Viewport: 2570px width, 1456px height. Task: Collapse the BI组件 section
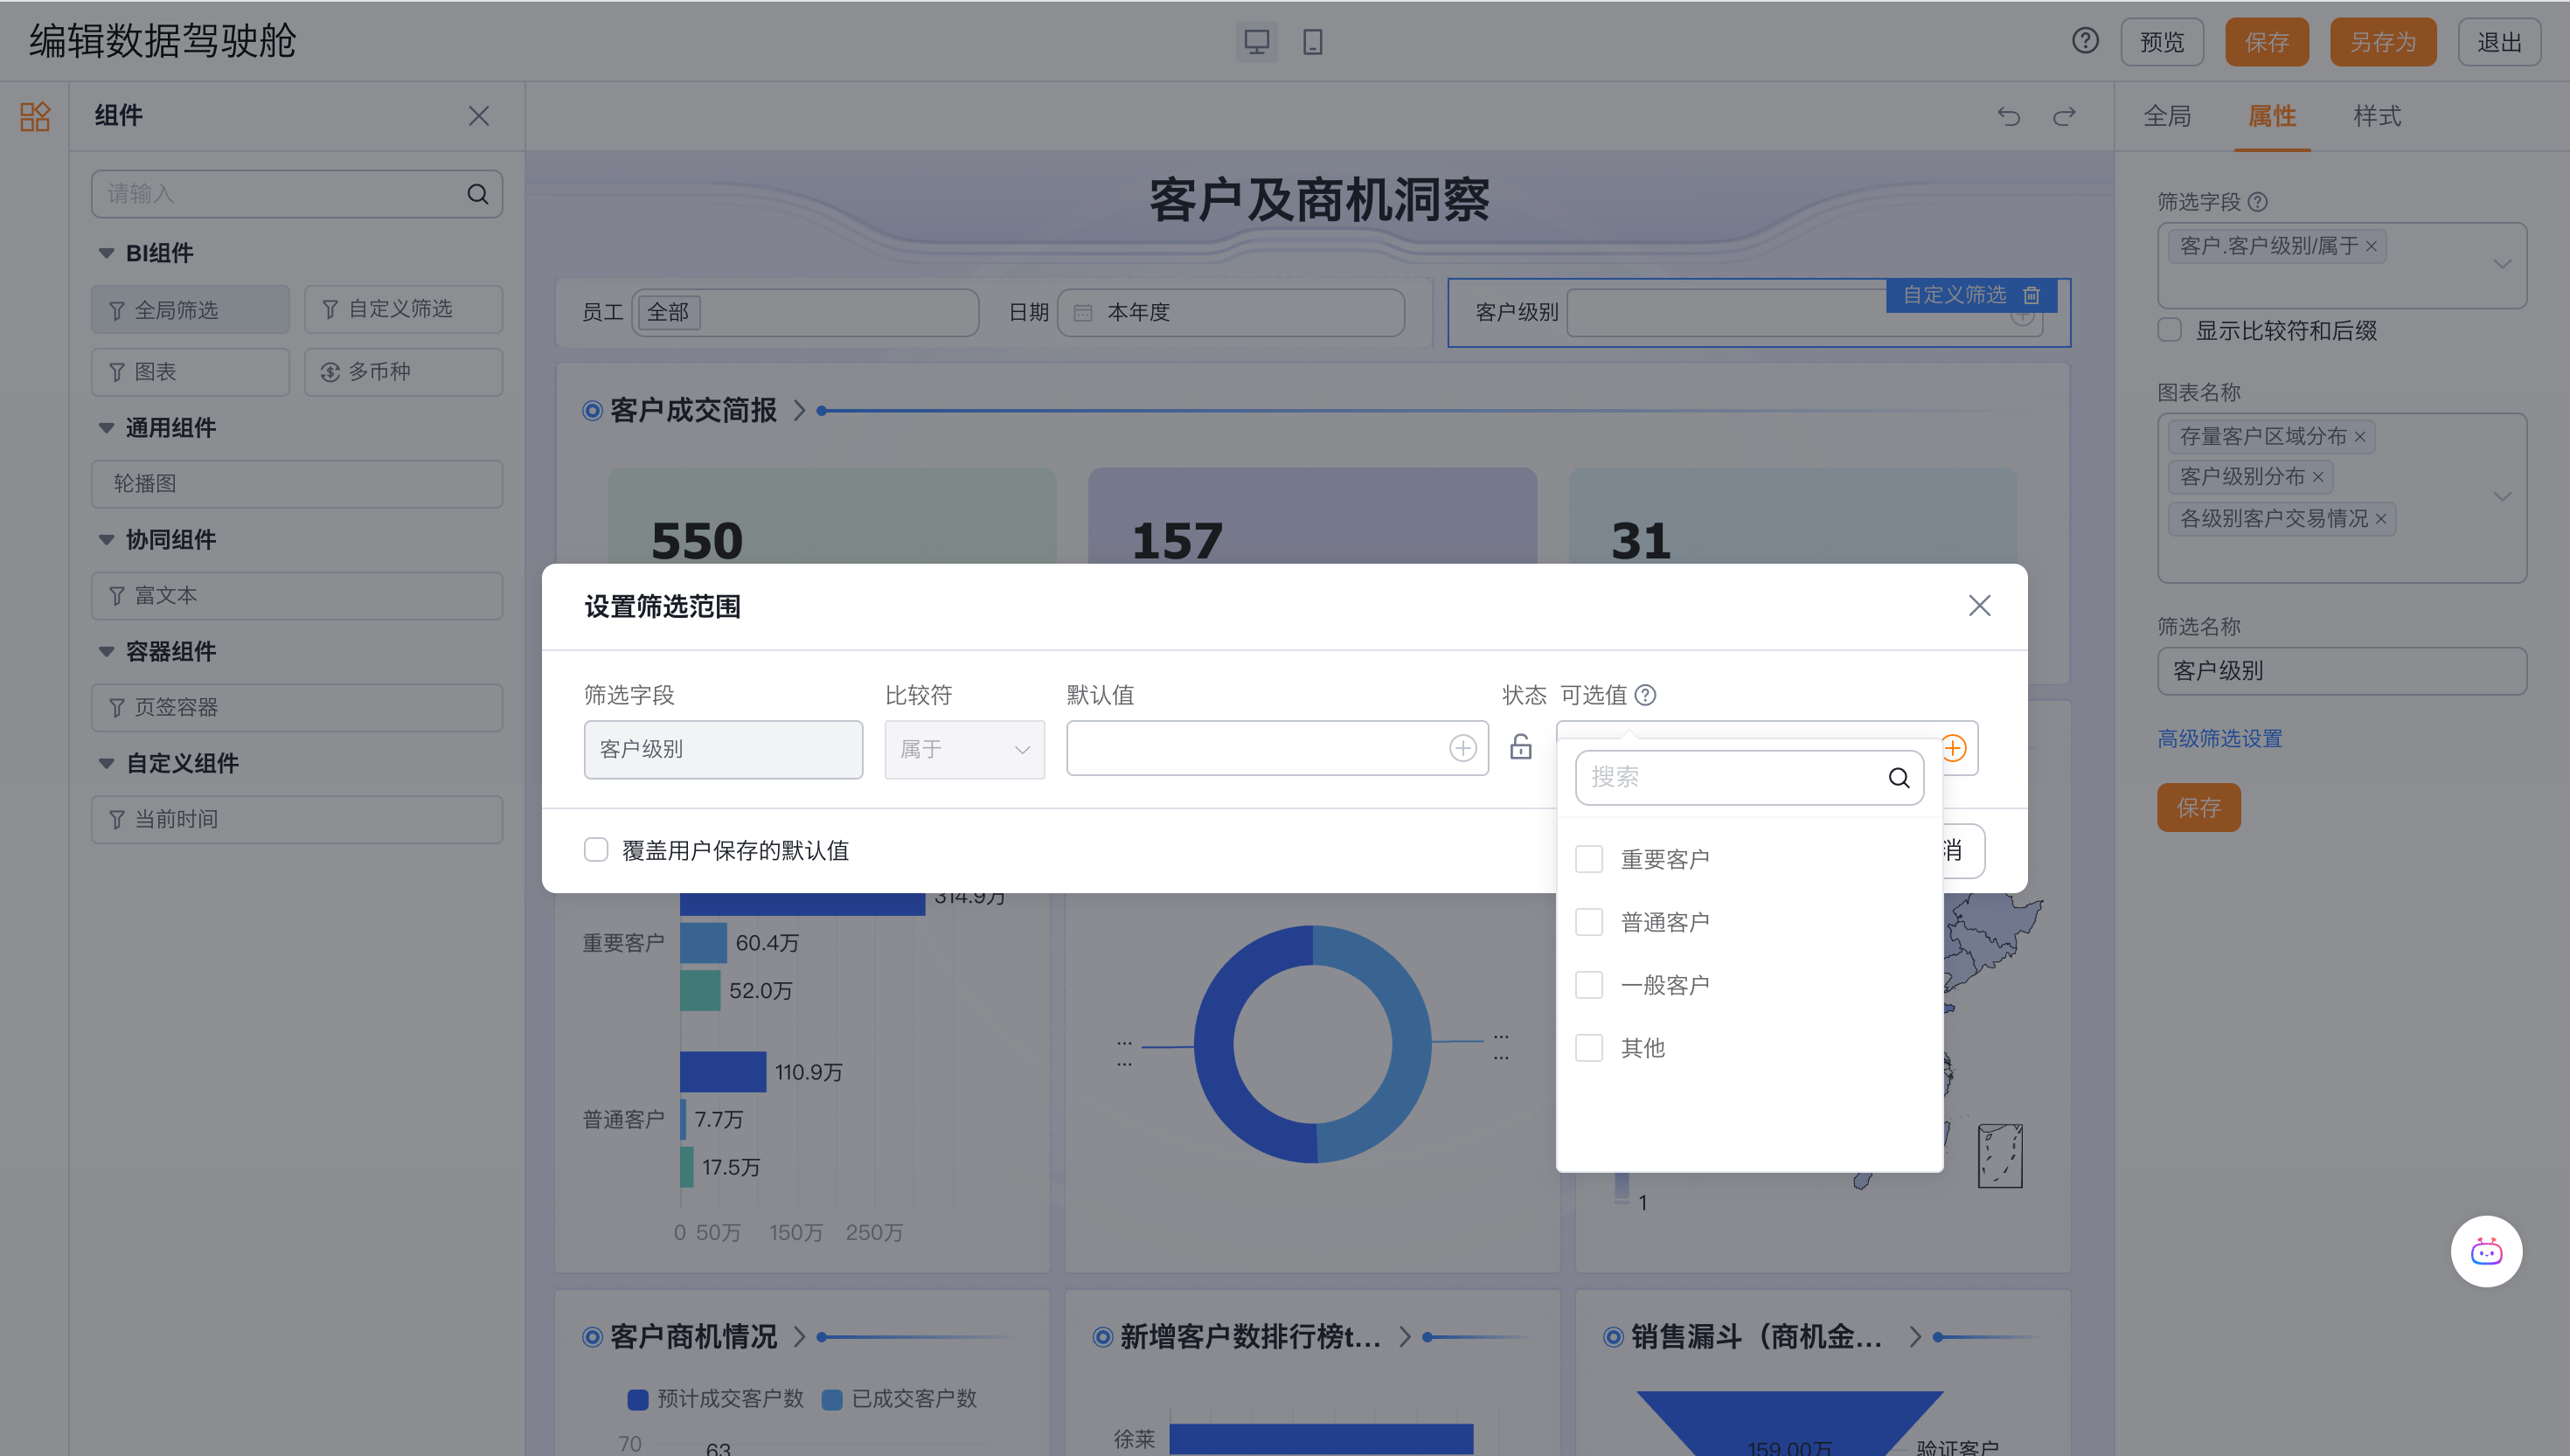pyautogui.click(x=107, y=253)
